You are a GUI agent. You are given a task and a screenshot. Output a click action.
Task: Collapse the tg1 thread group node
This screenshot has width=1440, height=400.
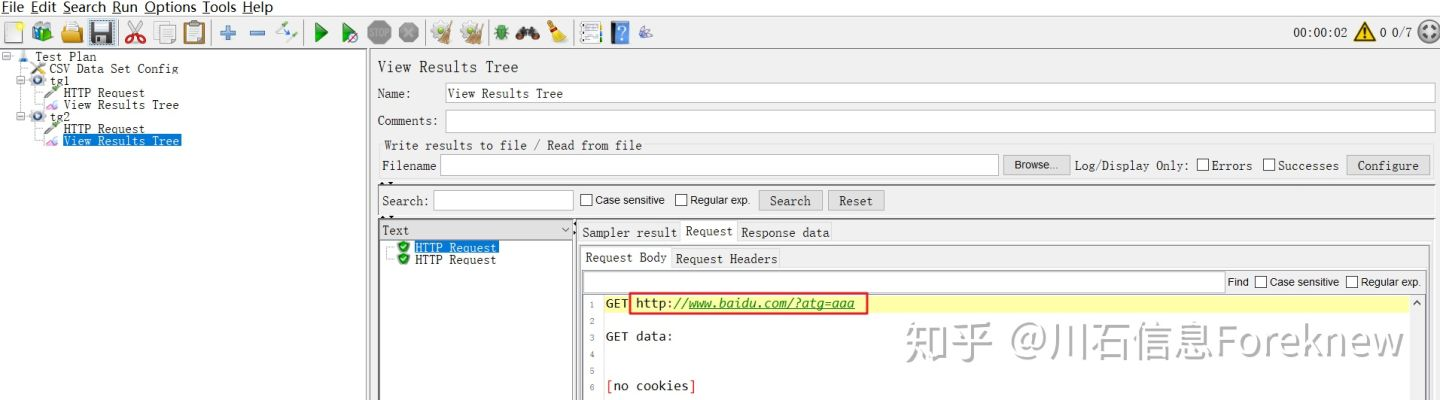[20, 80]
